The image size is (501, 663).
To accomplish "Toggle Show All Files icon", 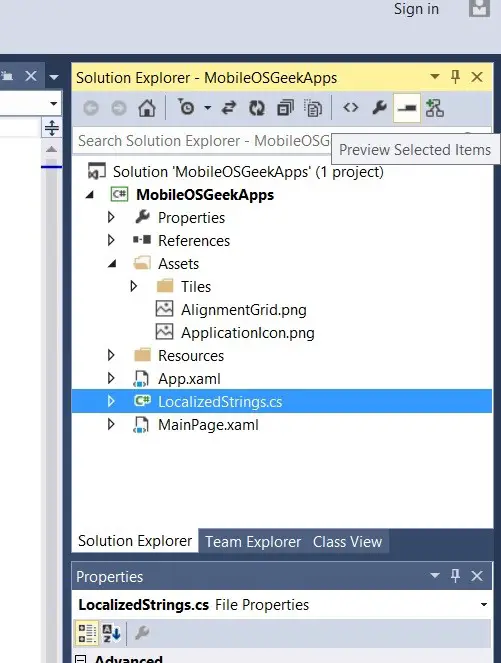I will [313, 109].
